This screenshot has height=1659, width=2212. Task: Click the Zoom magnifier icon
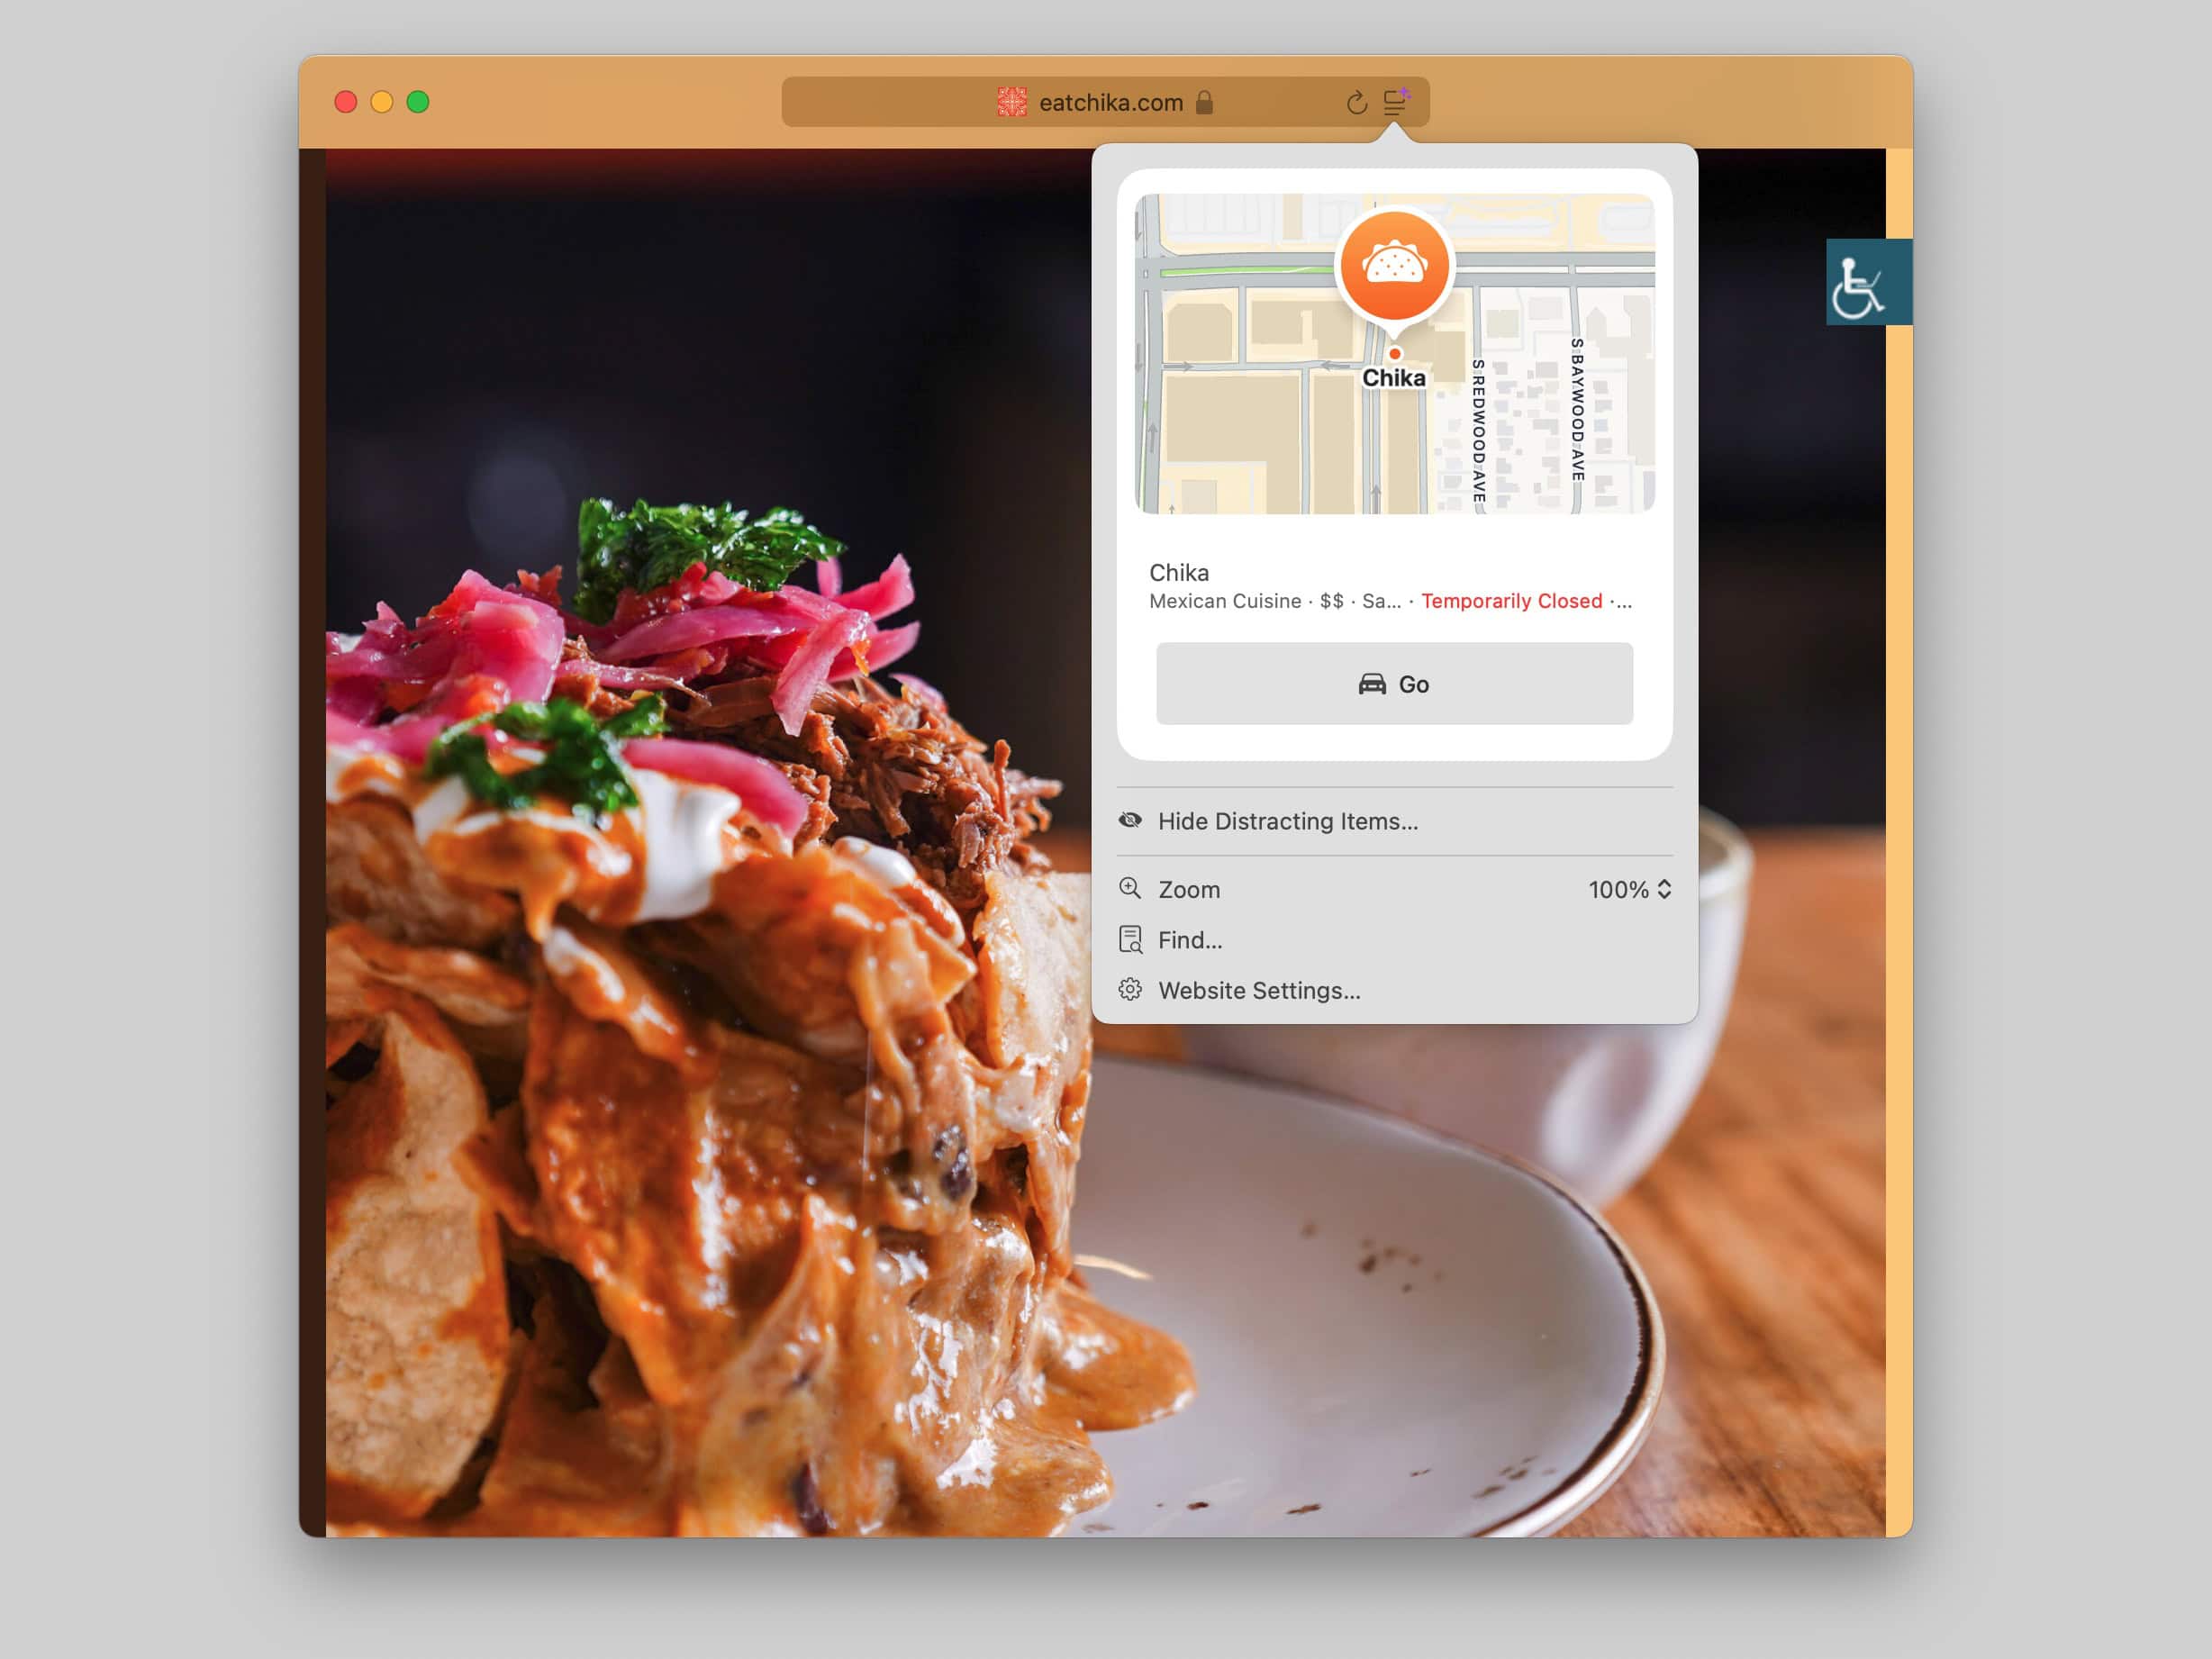(x=1130, y=888)
